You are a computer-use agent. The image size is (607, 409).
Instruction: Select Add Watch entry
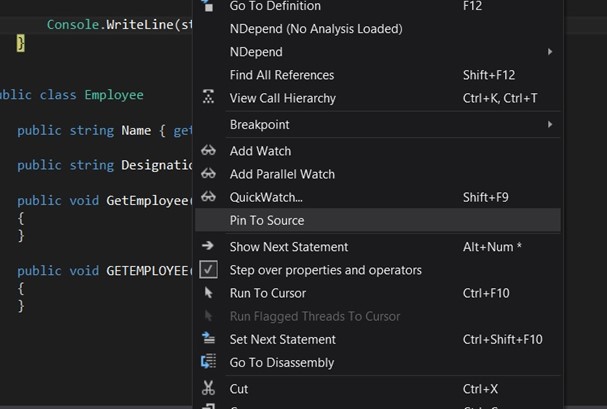pyautogui.click(x=377, y=151)
